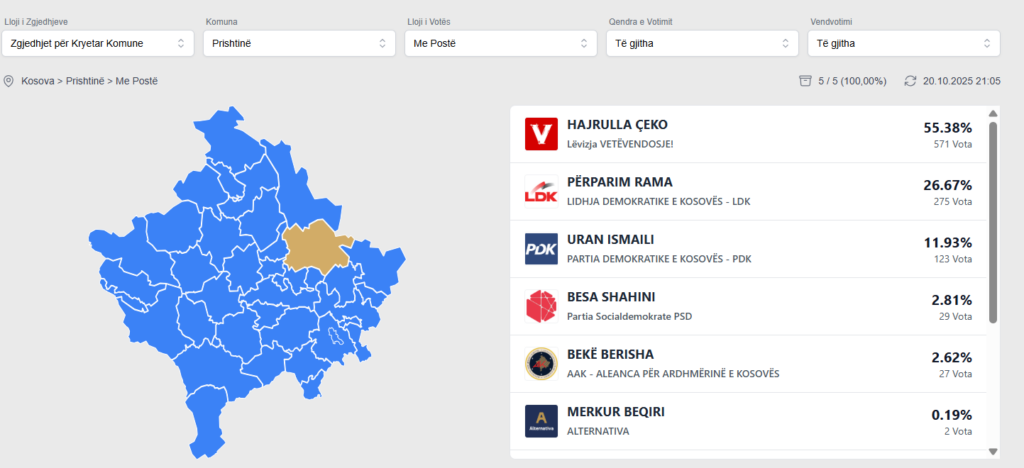
Task: Open the Vendvotimi dropdown
Action: click(x=903, y=43)
